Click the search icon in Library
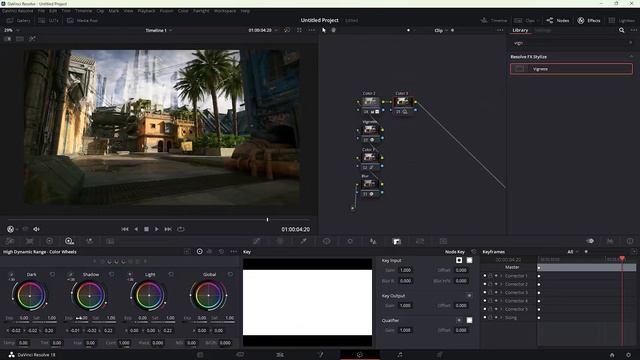This screenshot has height=360, width=640. (x=621, y=30)
